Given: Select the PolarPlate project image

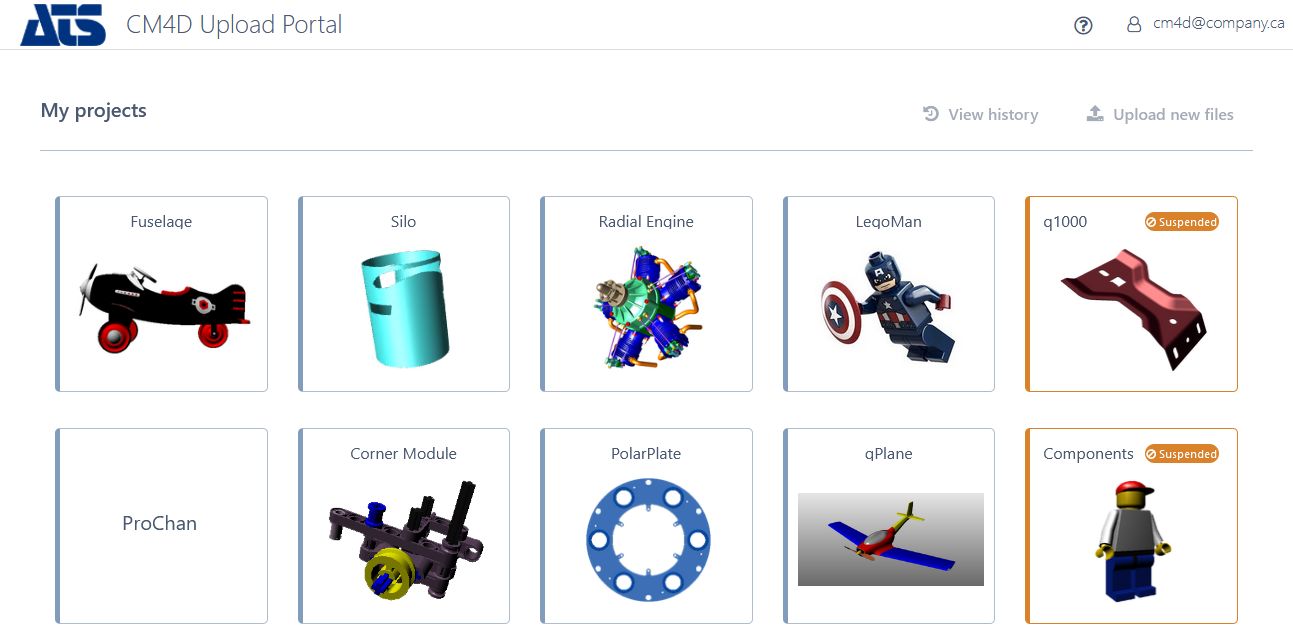Looking at the screenshot, I should click(648, 540).
